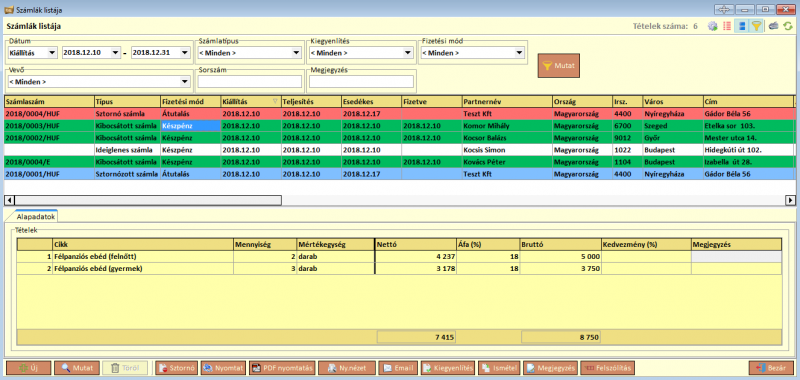Sort by Fizetve column header
This screenshot has height=380, width=800.
click(x=432, y=102)
